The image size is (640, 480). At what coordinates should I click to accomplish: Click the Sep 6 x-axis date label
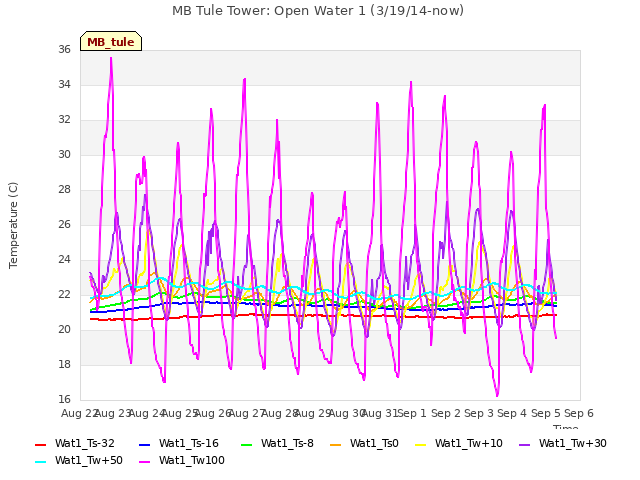(x=579, y=413)
